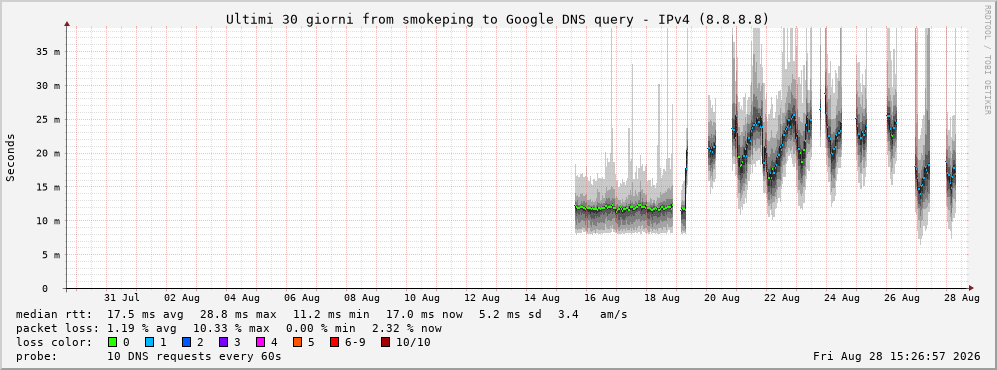
Task: Click the blue loss color 2 swatch
Action: [186, 342]
